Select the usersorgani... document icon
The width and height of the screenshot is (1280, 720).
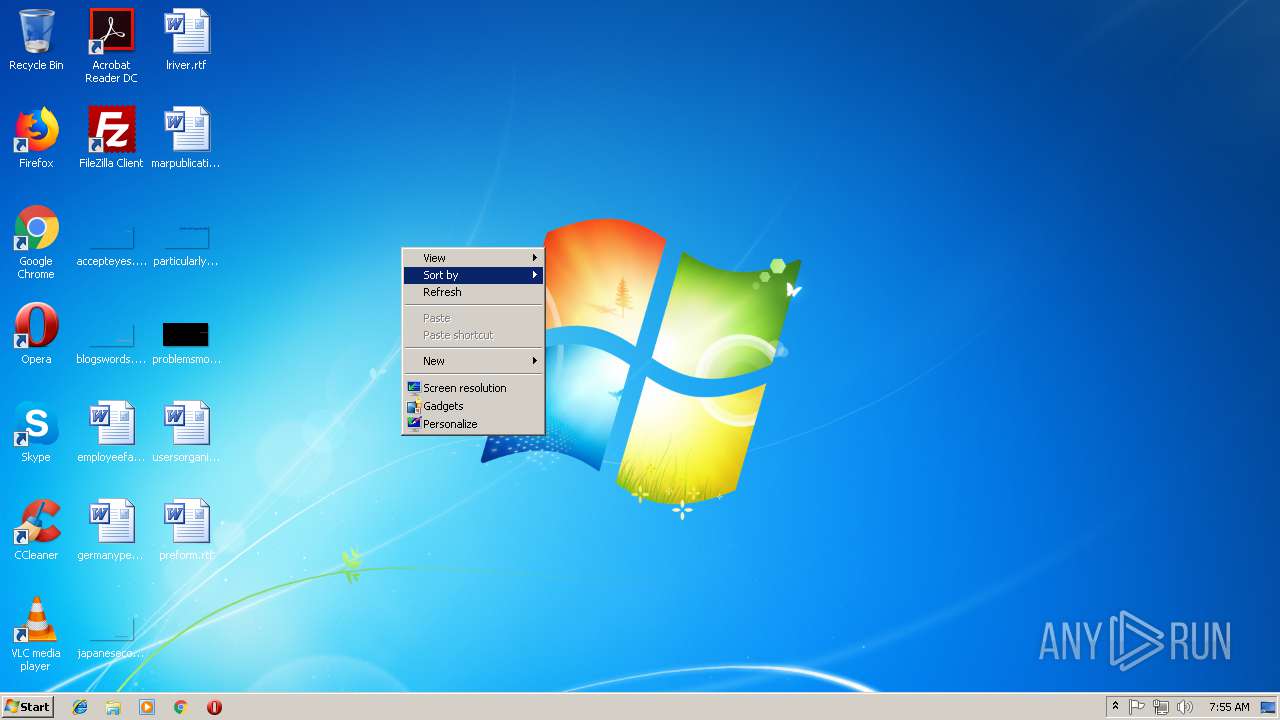pos(186,432)
